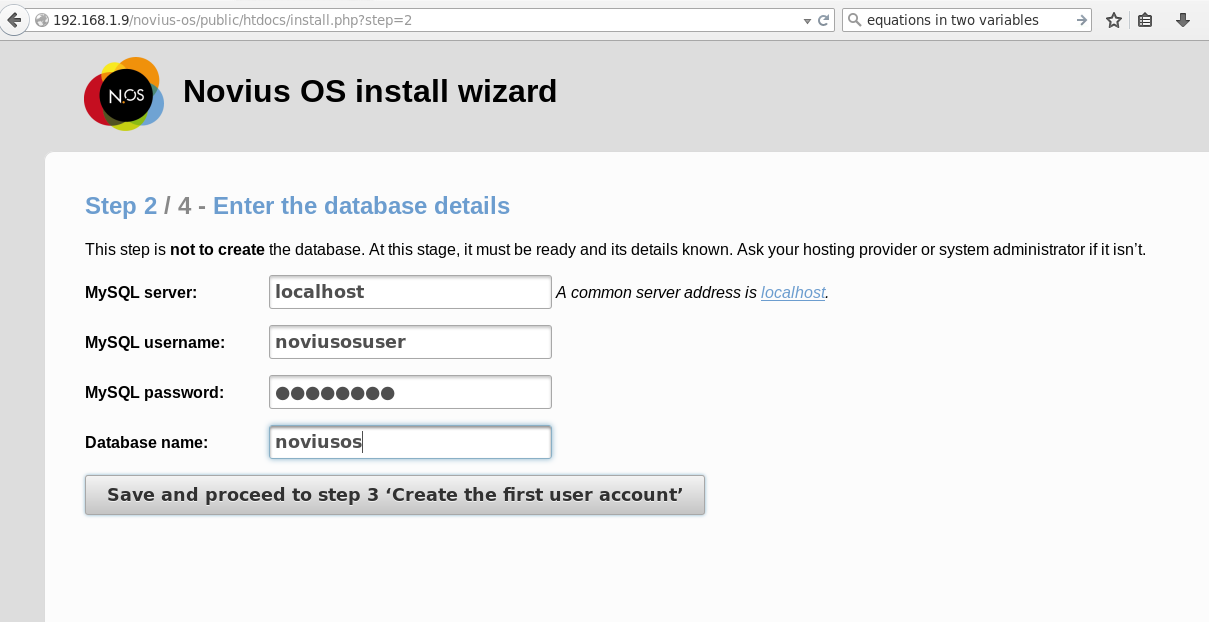The width and height of the screenshot is (1209, 622).
Task: Click the MySQL server input field
Action: click(410, 292)
